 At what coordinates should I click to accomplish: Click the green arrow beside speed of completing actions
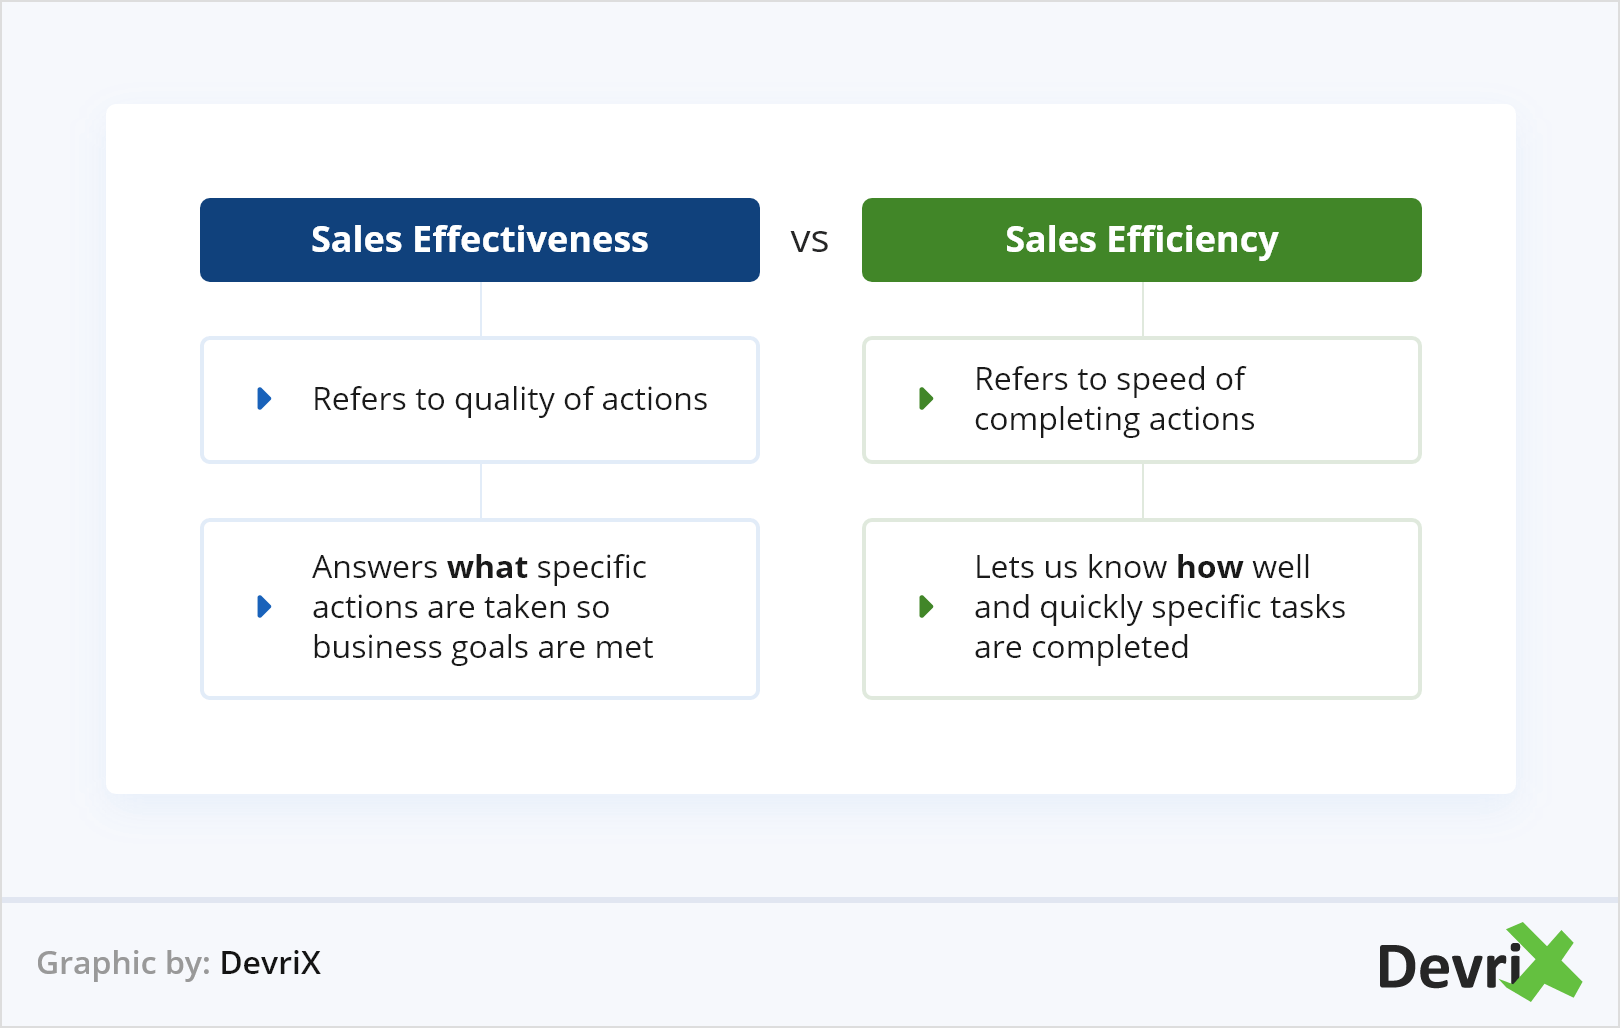point(926,399)
